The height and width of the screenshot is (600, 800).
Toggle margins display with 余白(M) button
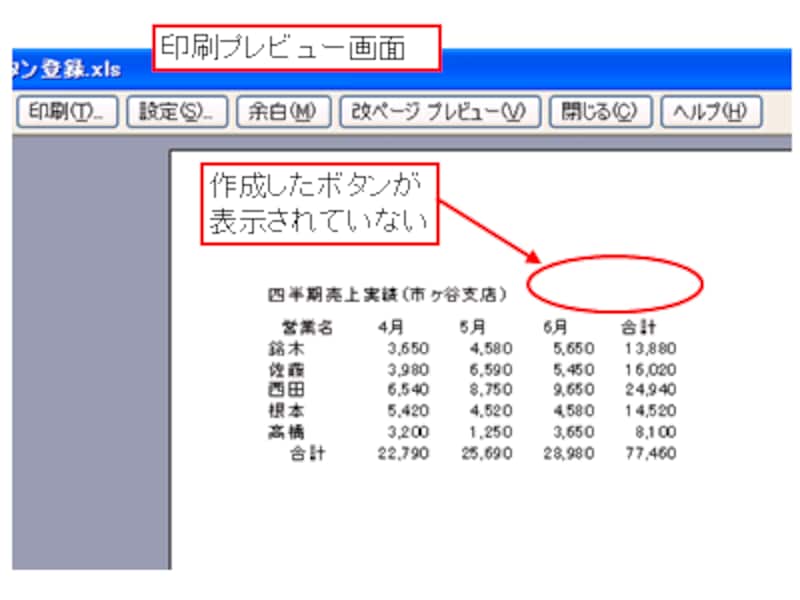(283, 111)
